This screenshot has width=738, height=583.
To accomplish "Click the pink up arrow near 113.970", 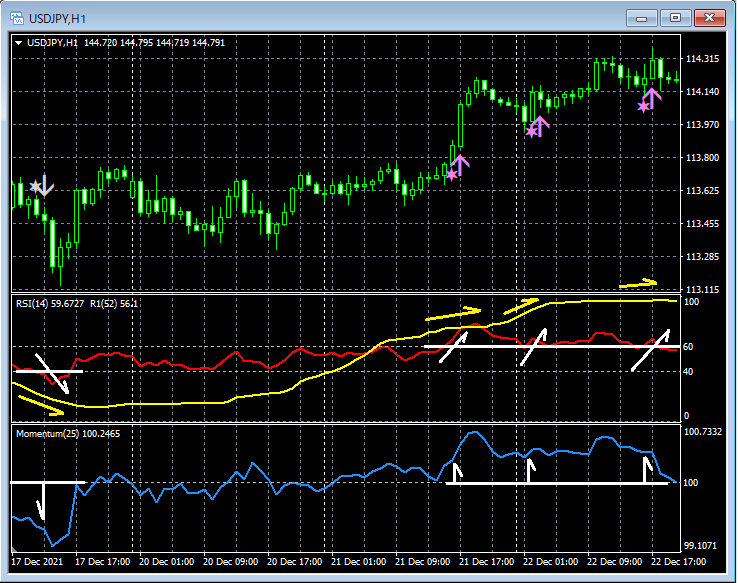I will click(x=540, y=126).
